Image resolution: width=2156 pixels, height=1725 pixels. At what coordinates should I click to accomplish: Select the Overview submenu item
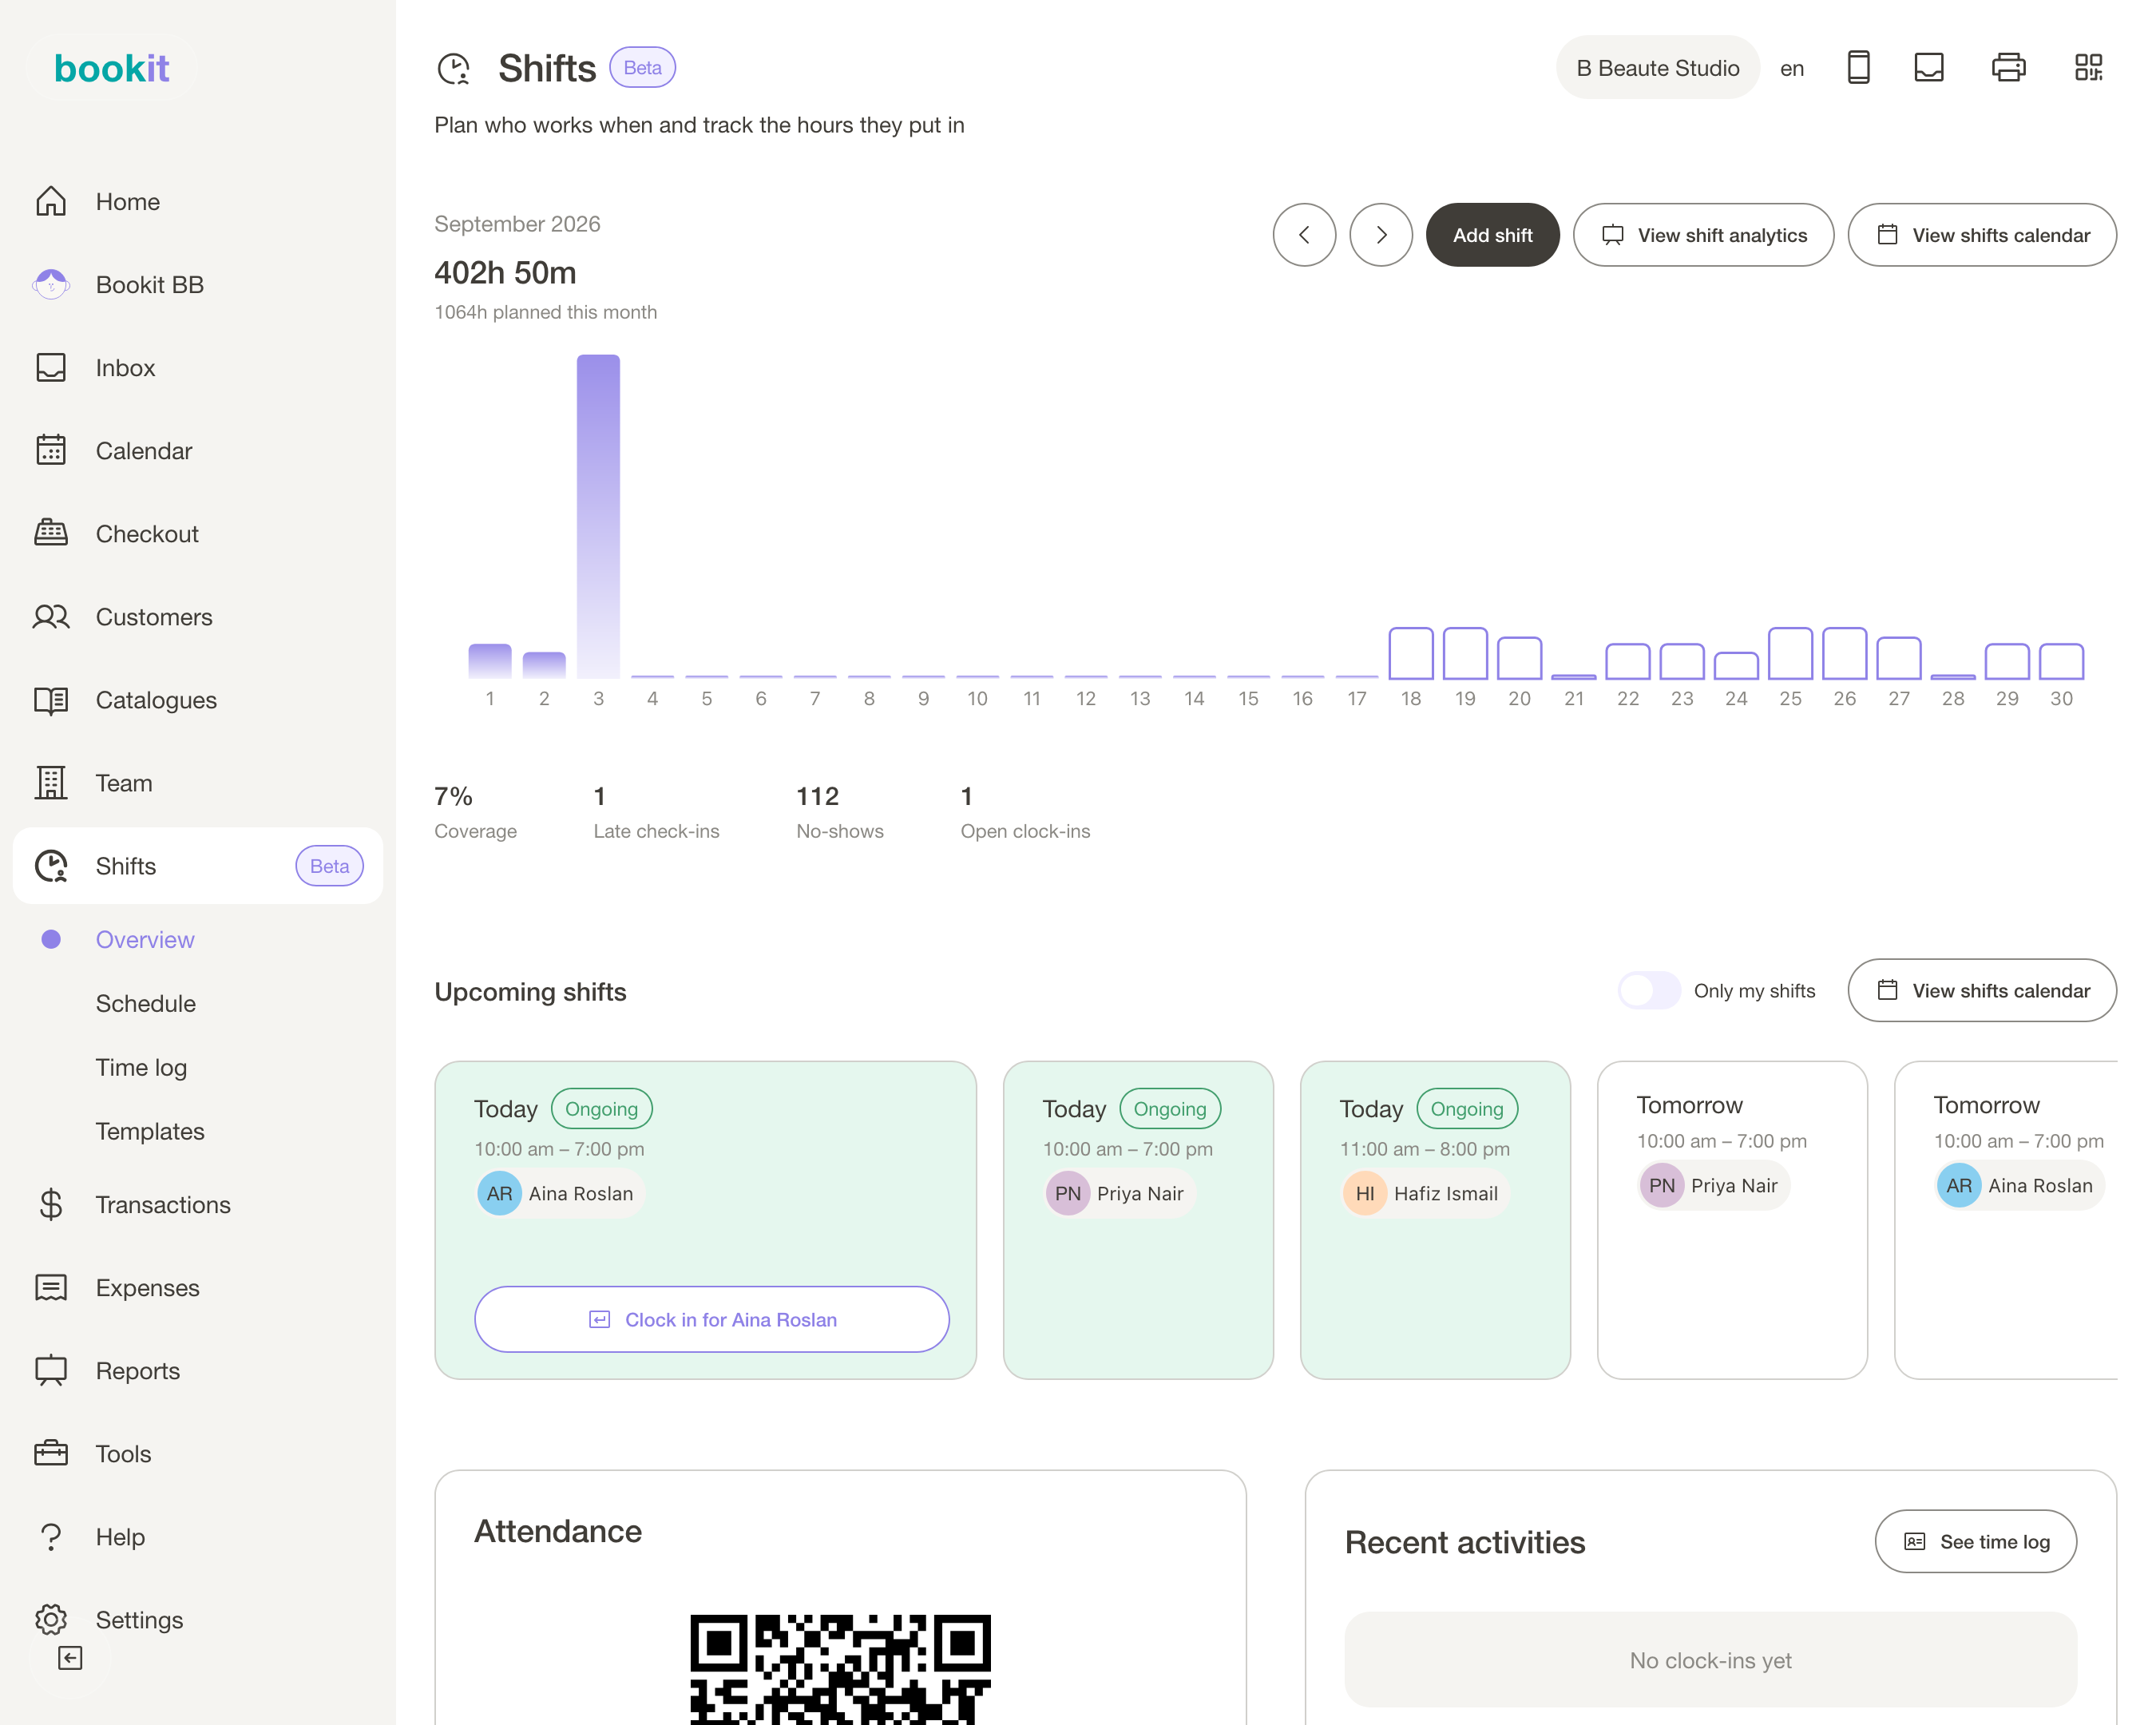coord(145,939)
